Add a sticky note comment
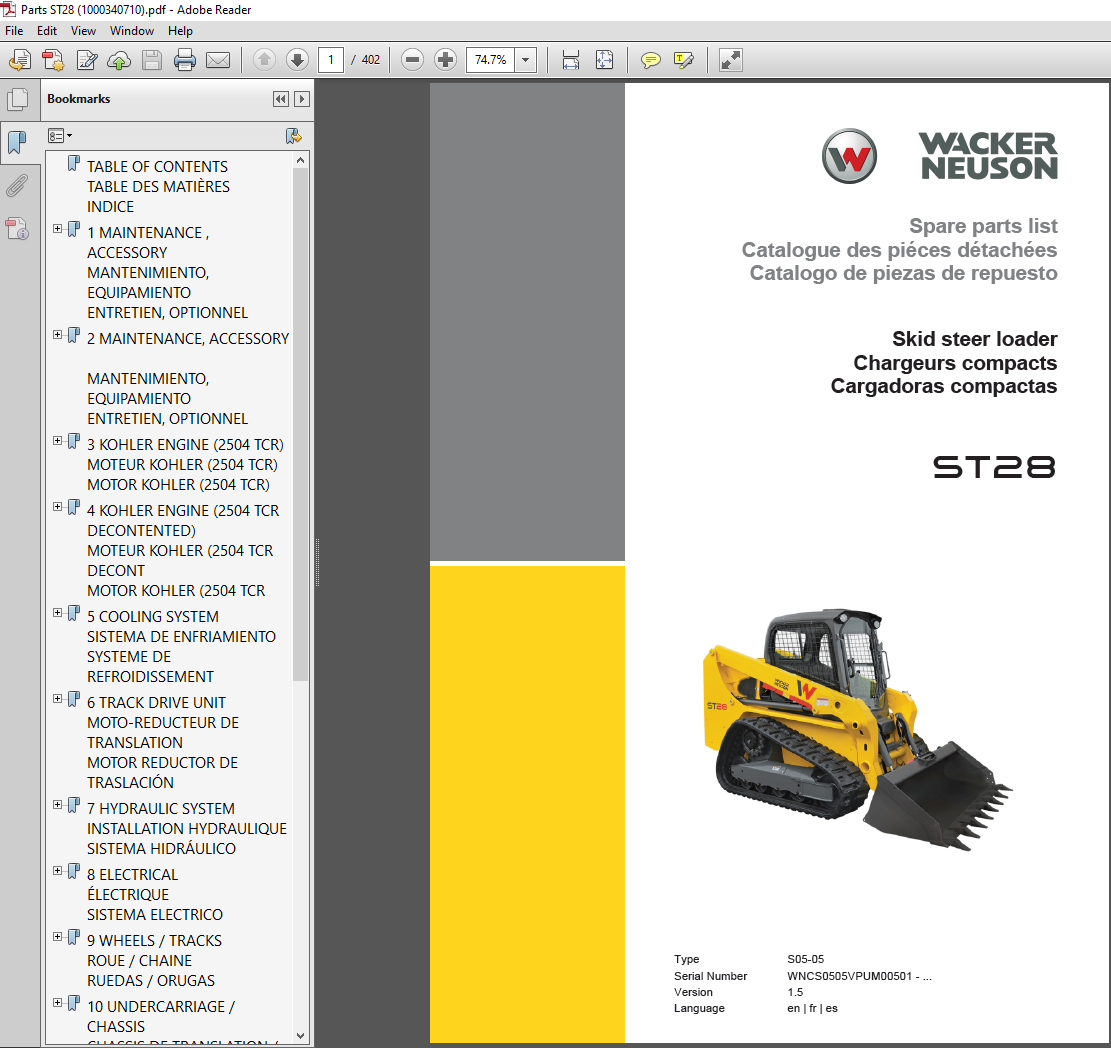Screen dimensions: 1111x1048 650,60
